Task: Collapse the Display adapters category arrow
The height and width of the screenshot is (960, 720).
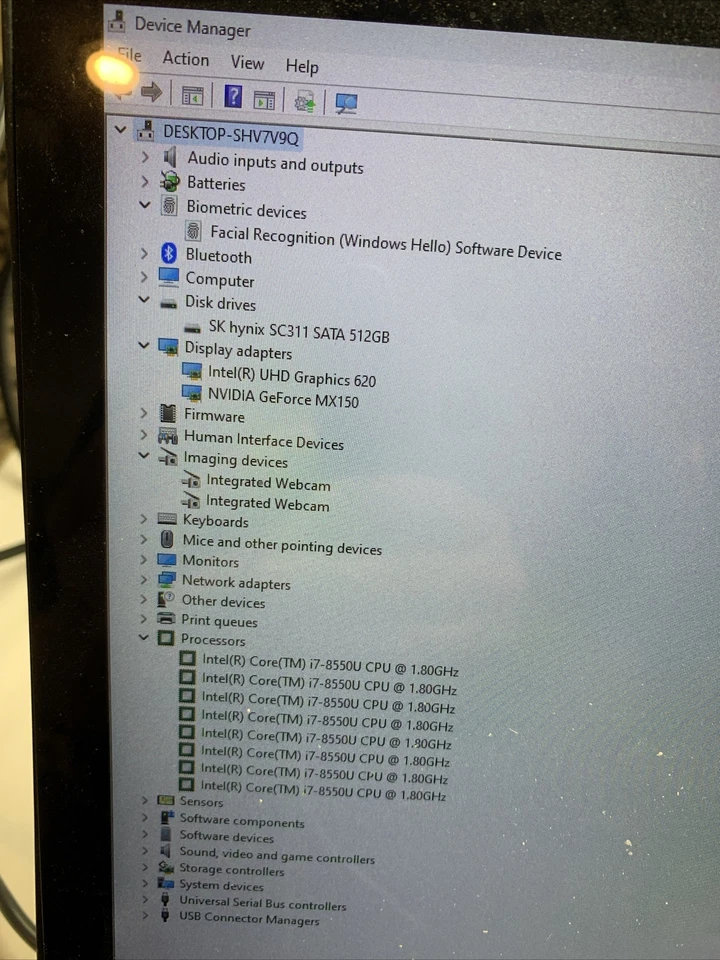Action: coord(144,345)
